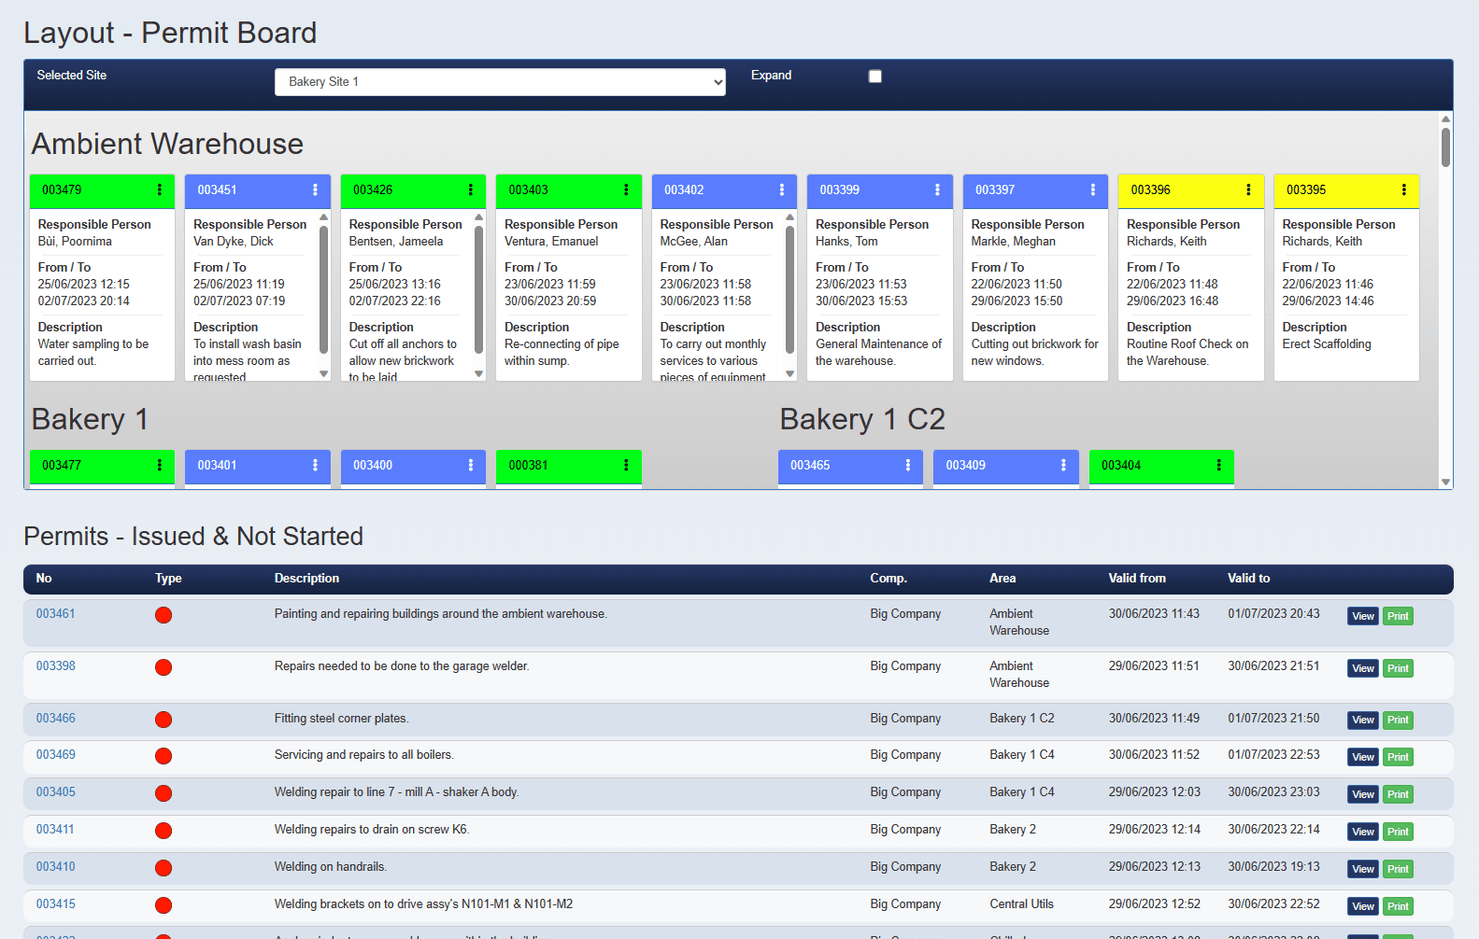1479x939 pixels.
Task: Click View for permit 003461
Action: tap(1362, 616)
